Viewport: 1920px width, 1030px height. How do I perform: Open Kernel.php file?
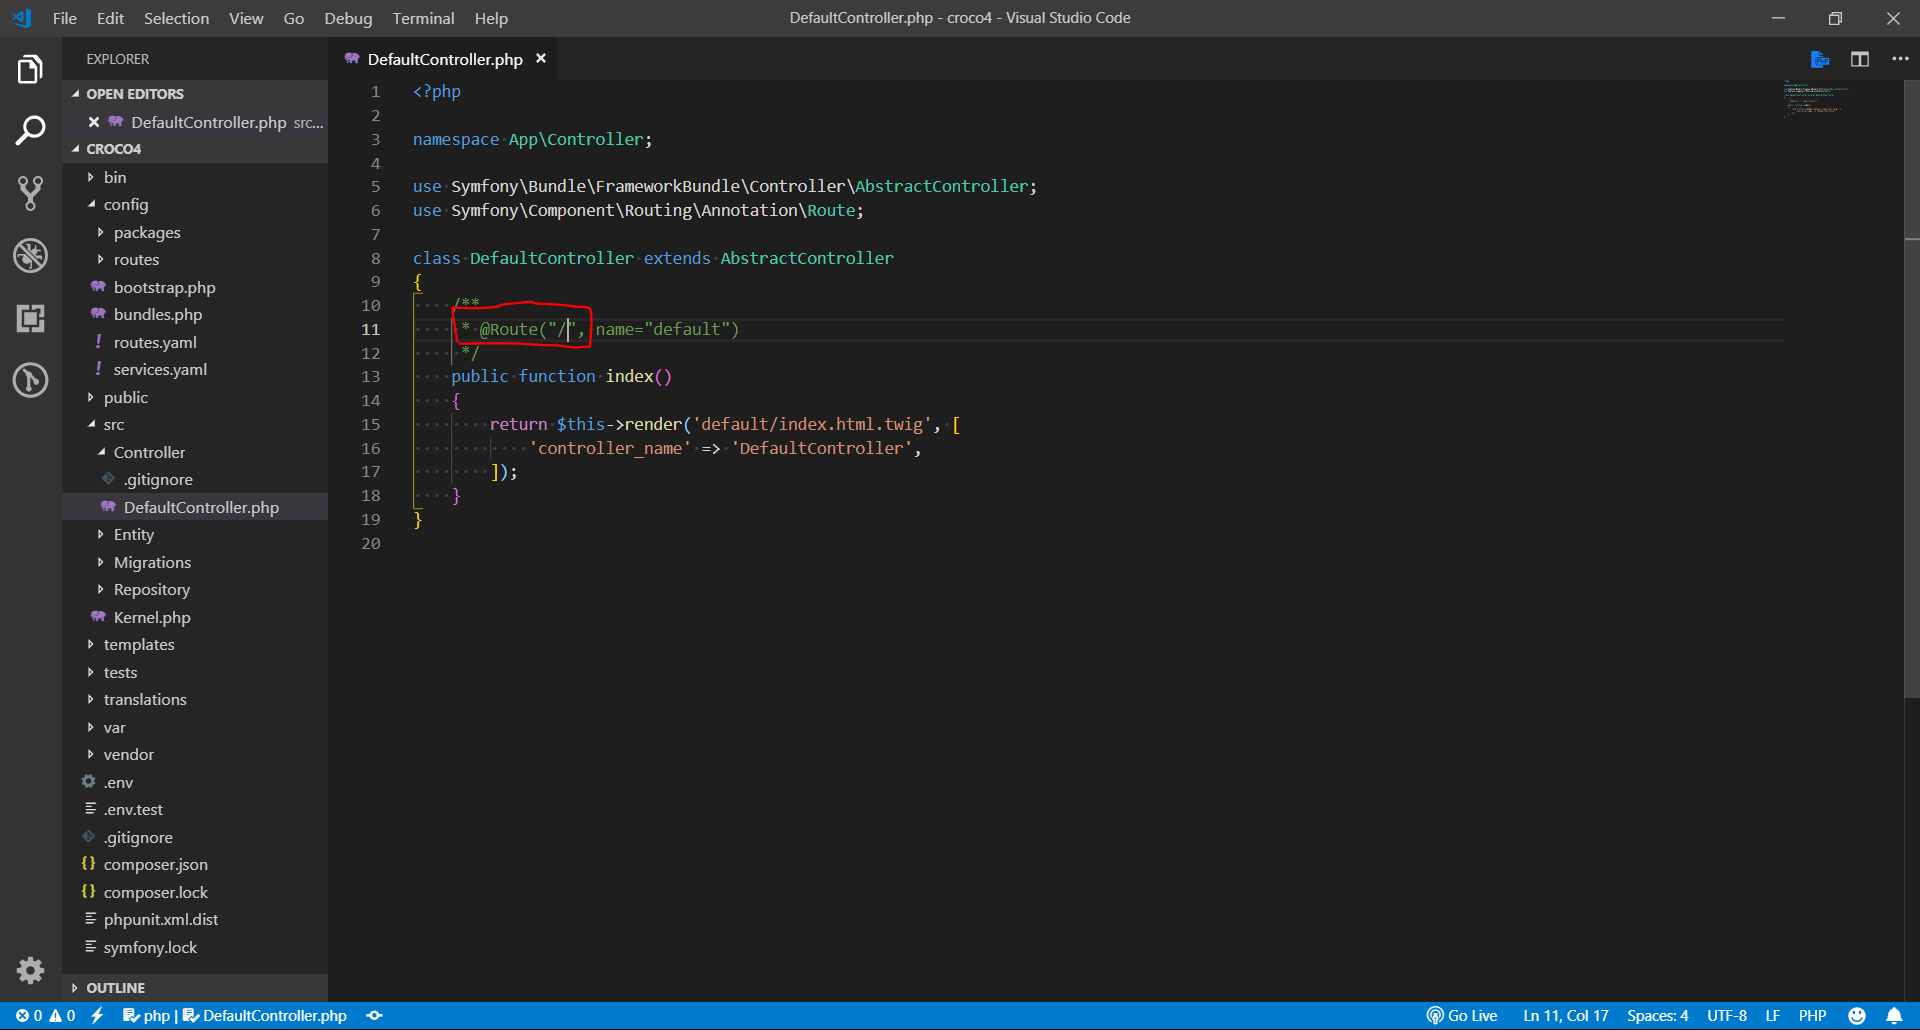pyautogui.click(x=195, y=617)
